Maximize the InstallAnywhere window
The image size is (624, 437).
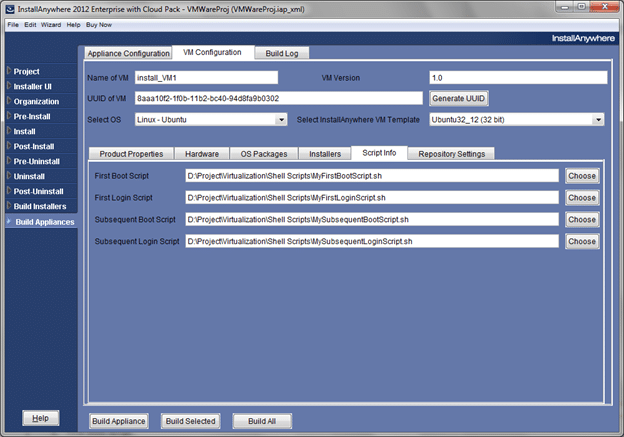coord(581,7)
